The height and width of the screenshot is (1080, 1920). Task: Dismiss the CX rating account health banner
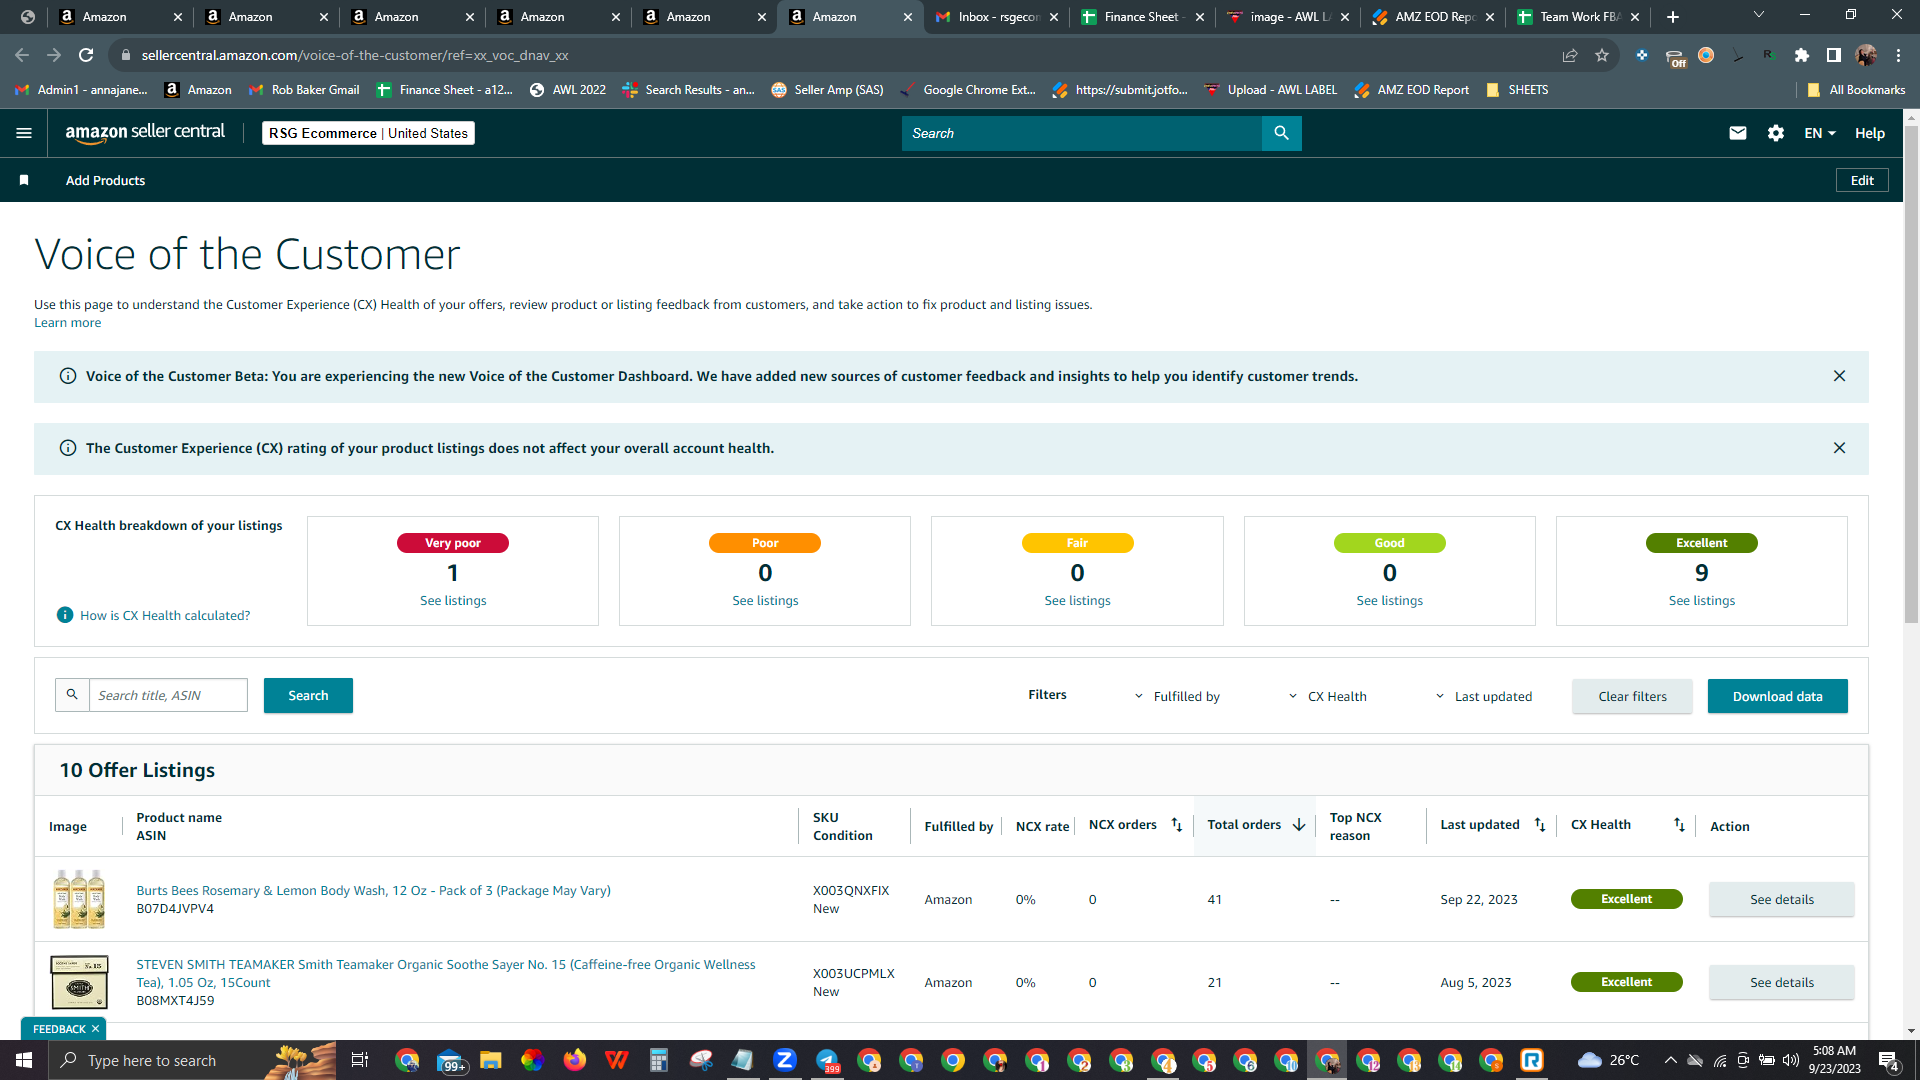tap(1839, 448)
